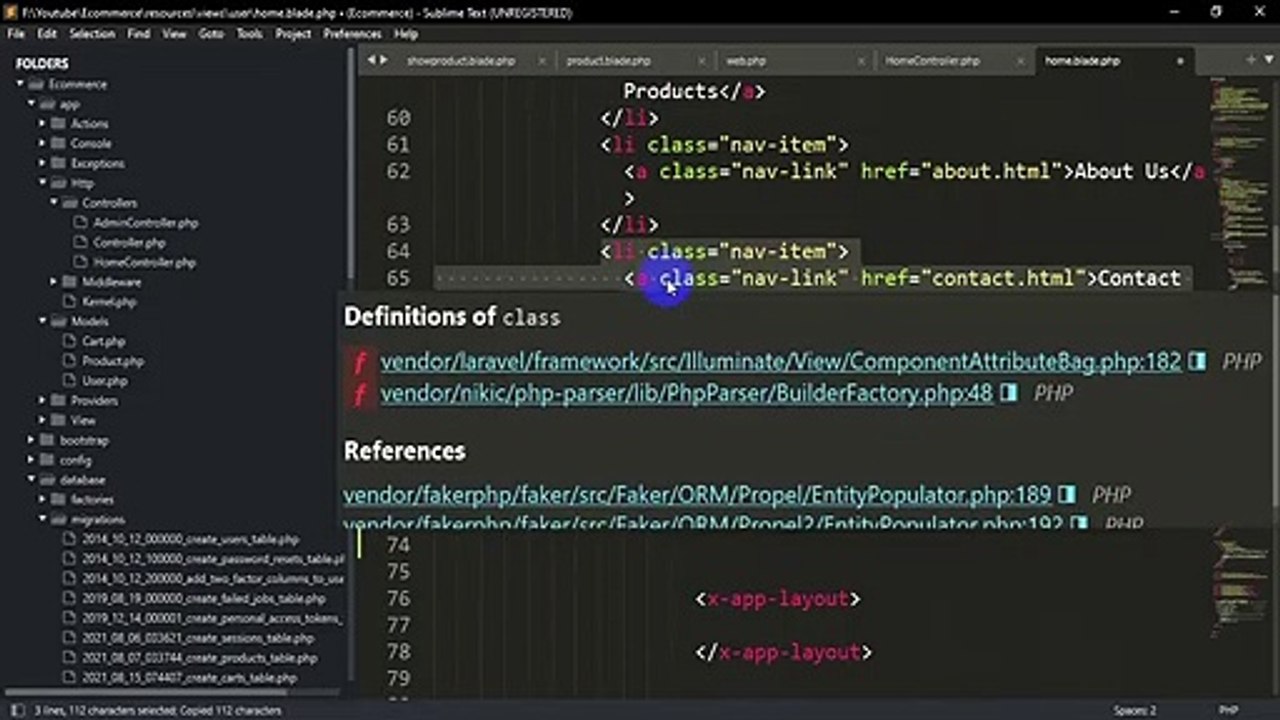Collapse the Models folder arrow
Screen dimensions: 1280x720
[x=43, y=321]
